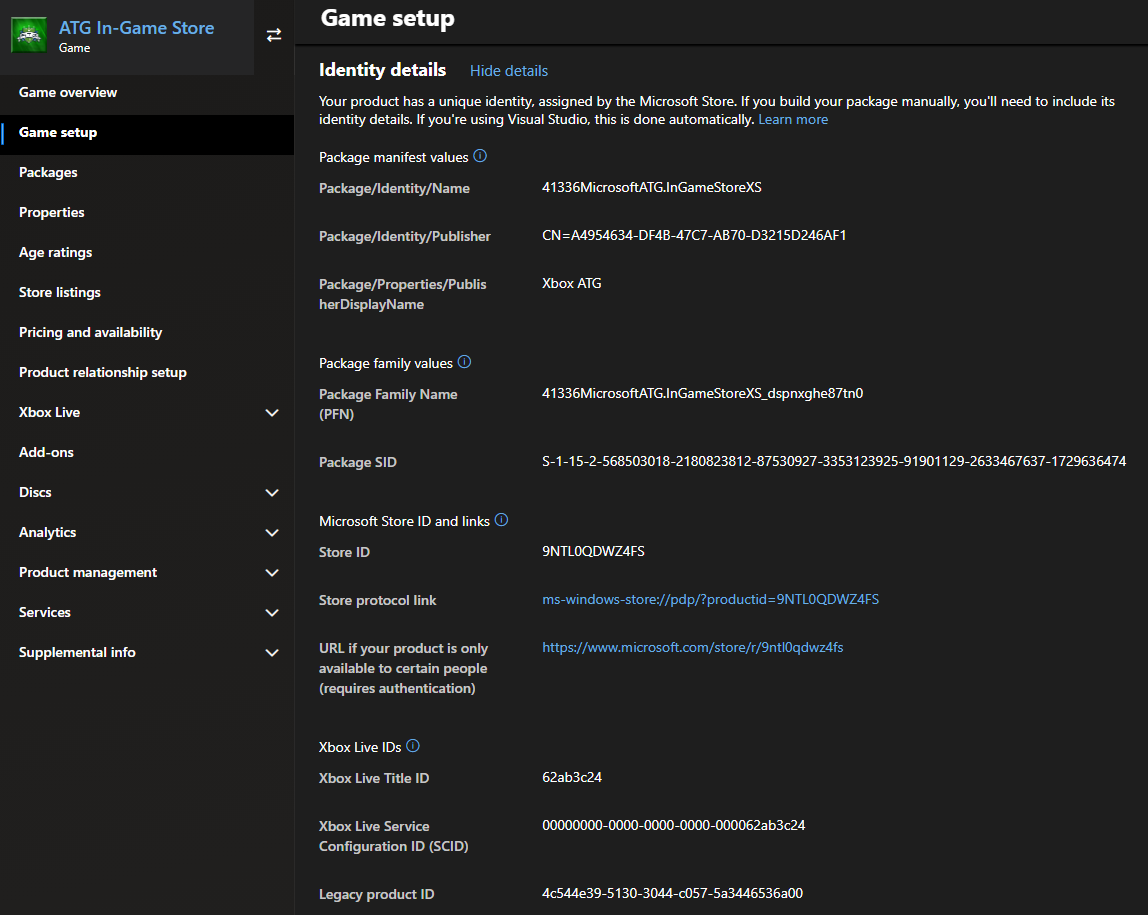
Task: Open the Package manifest values info tooltip
Action: [480, 155]
